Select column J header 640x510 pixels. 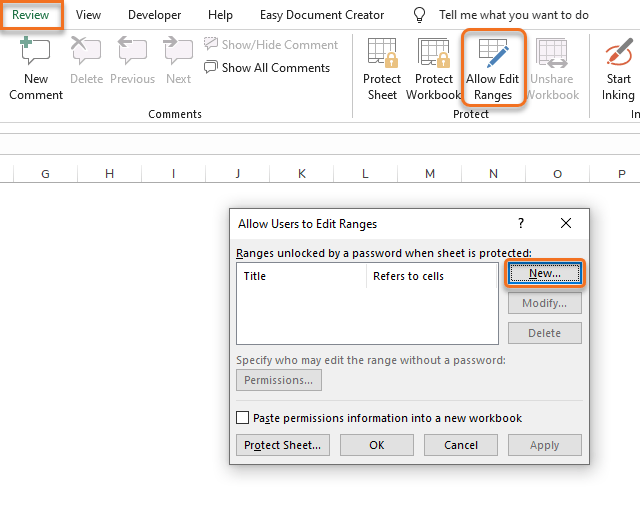[238, 174]
